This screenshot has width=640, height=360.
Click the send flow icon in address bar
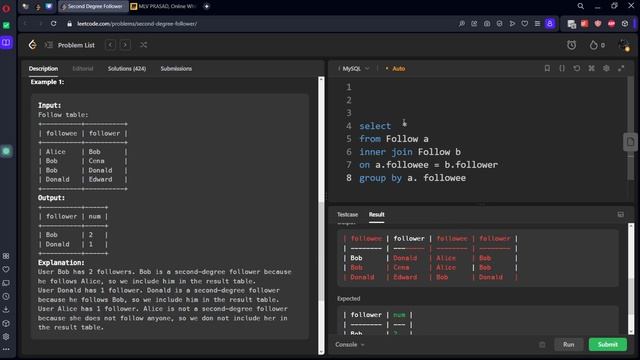click(x=512, y=24)
